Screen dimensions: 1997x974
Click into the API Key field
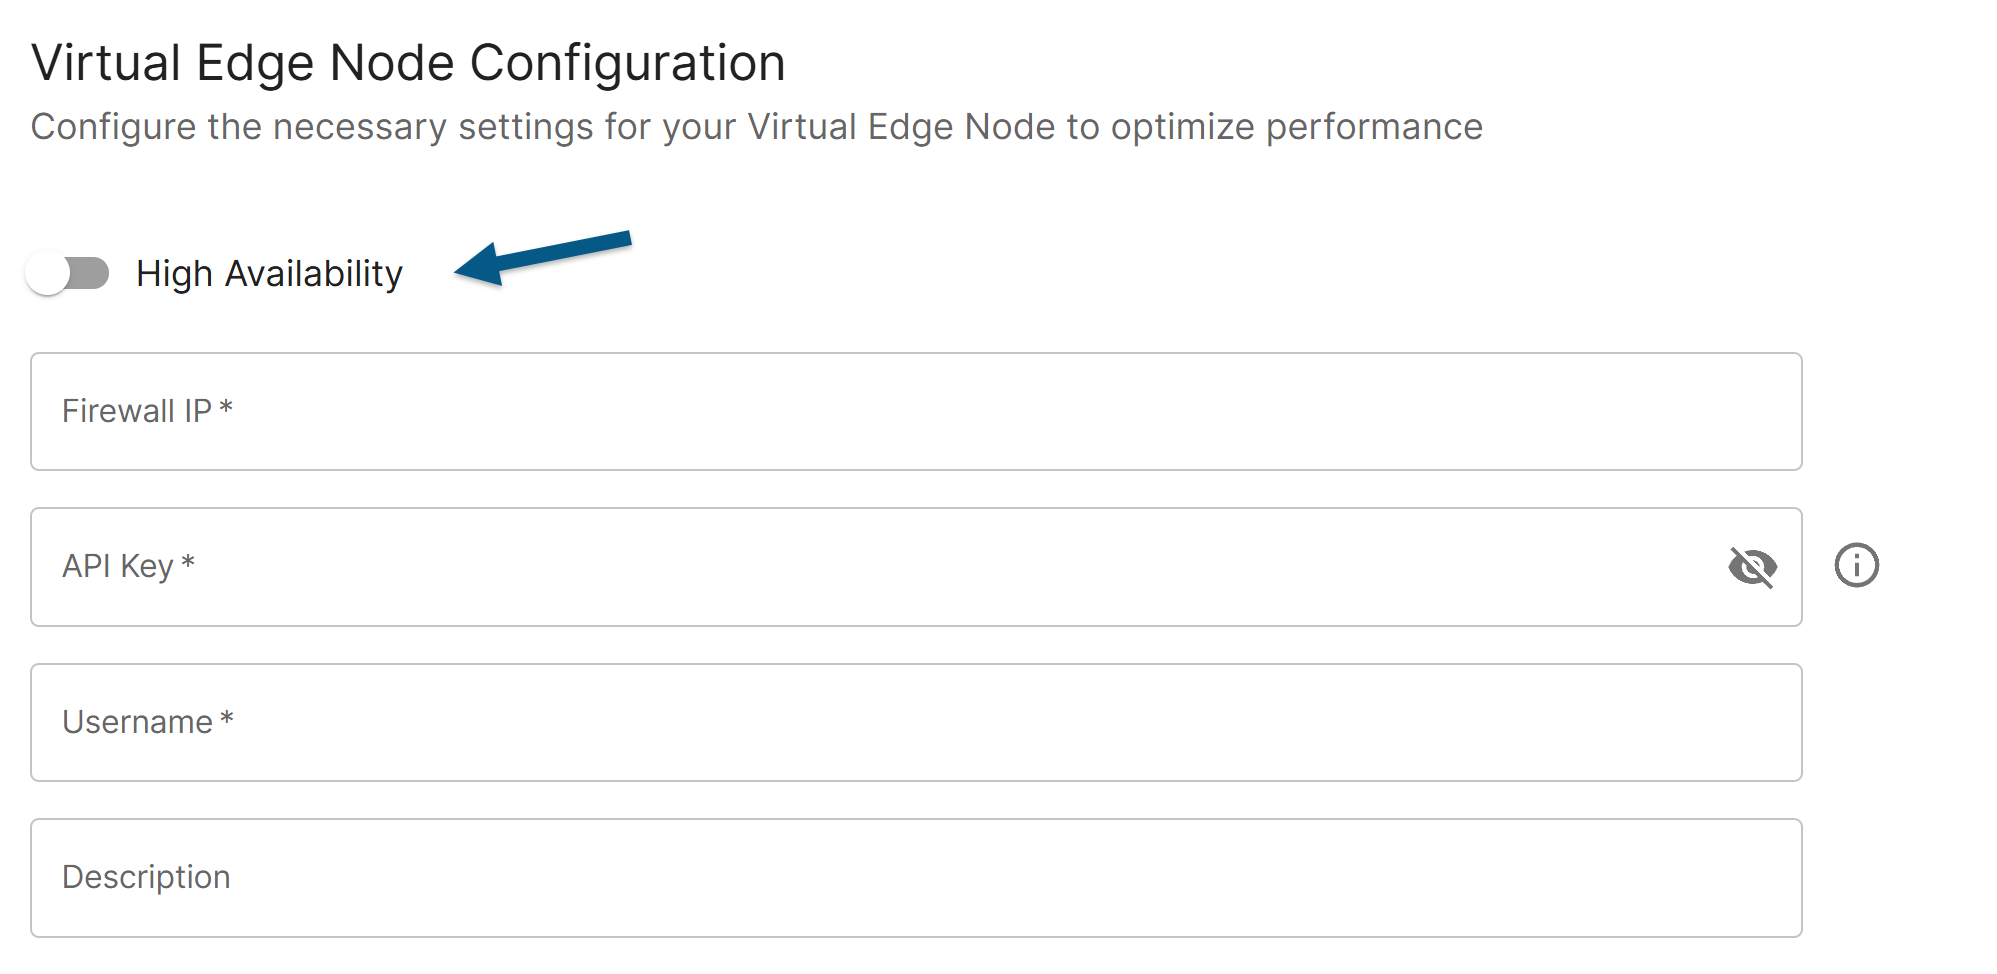click(880, 567)
